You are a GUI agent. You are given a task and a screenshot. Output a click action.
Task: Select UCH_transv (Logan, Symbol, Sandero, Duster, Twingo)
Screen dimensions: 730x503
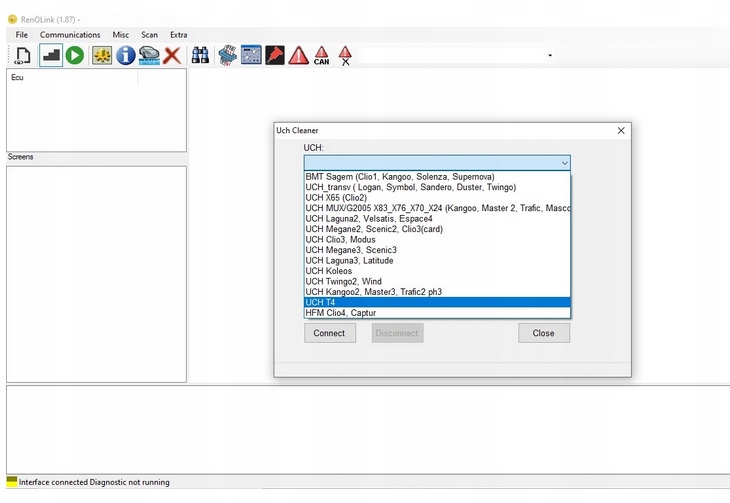(437, 187)
